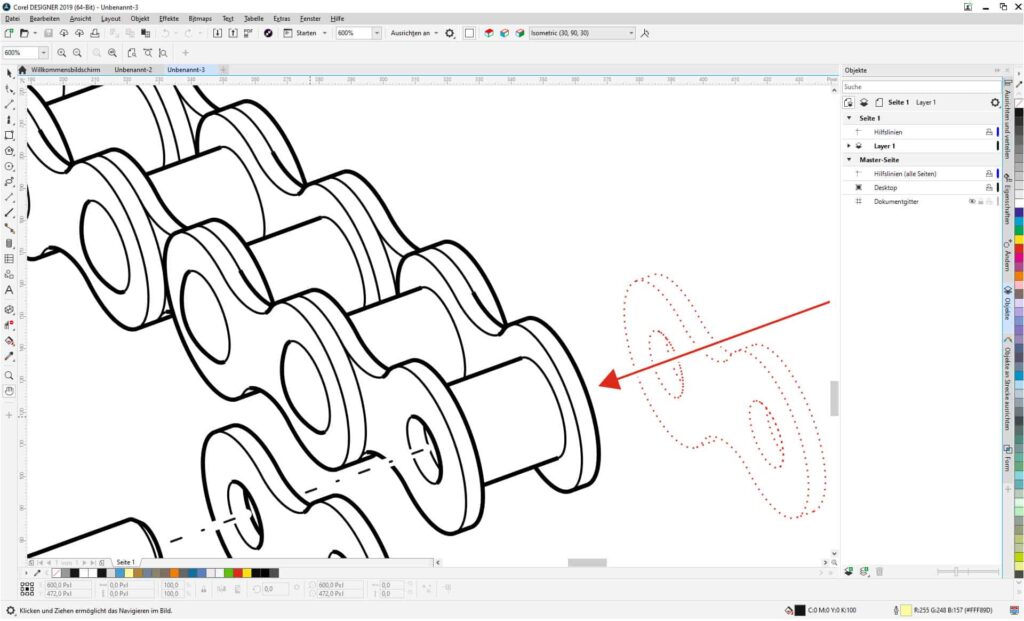This screenshot has width=1024, height=621.
Task: Click the layer view icon in Objekte docker
Action: 863,103
